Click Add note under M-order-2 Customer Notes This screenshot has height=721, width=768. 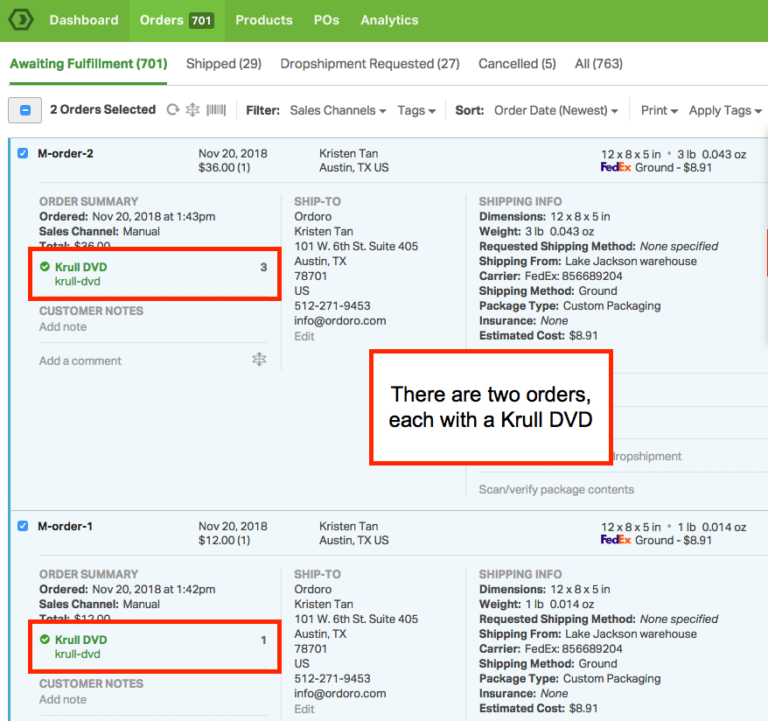pos(63,327)
